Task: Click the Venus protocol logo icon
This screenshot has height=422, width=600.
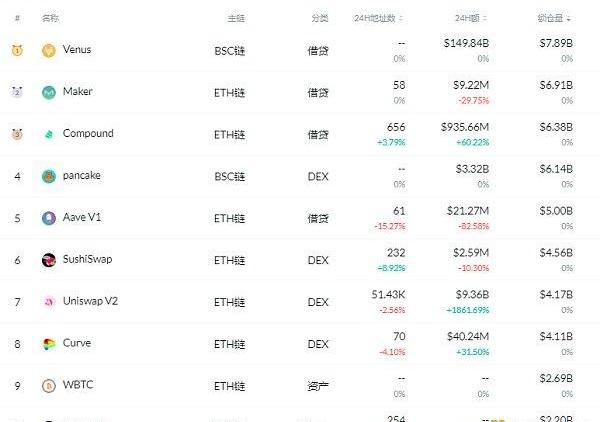Action: (x=49, y=50)
